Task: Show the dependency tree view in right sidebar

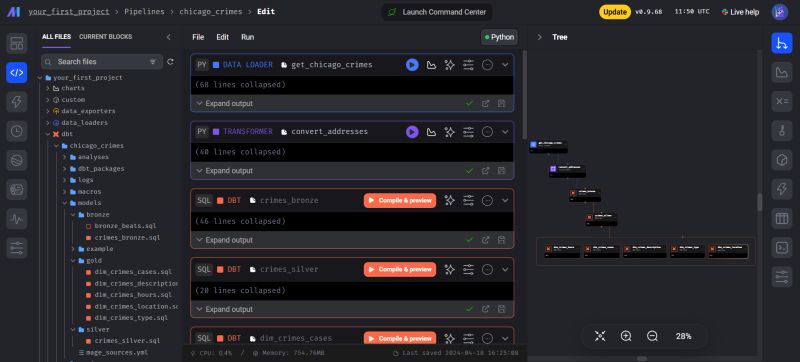Action: click(782, 43)
